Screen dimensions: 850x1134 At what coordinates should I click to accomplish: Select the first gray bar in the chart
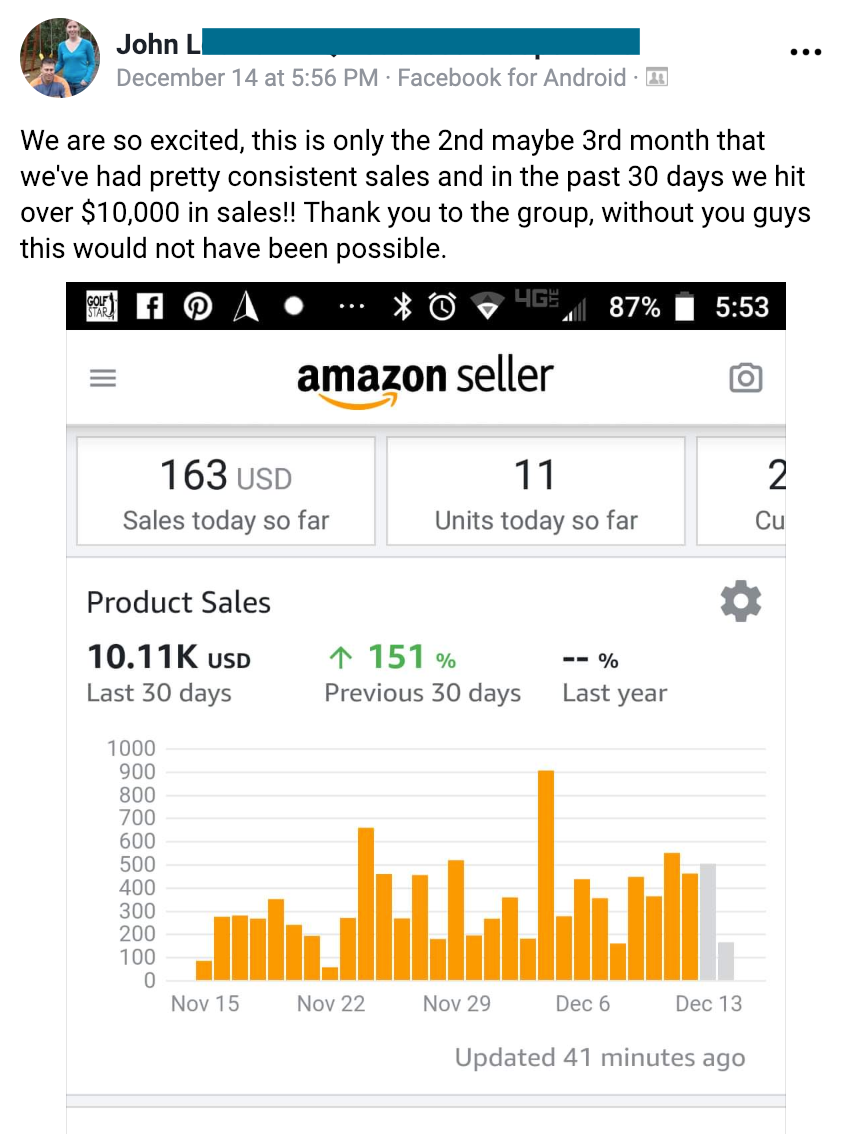point(708,921)
